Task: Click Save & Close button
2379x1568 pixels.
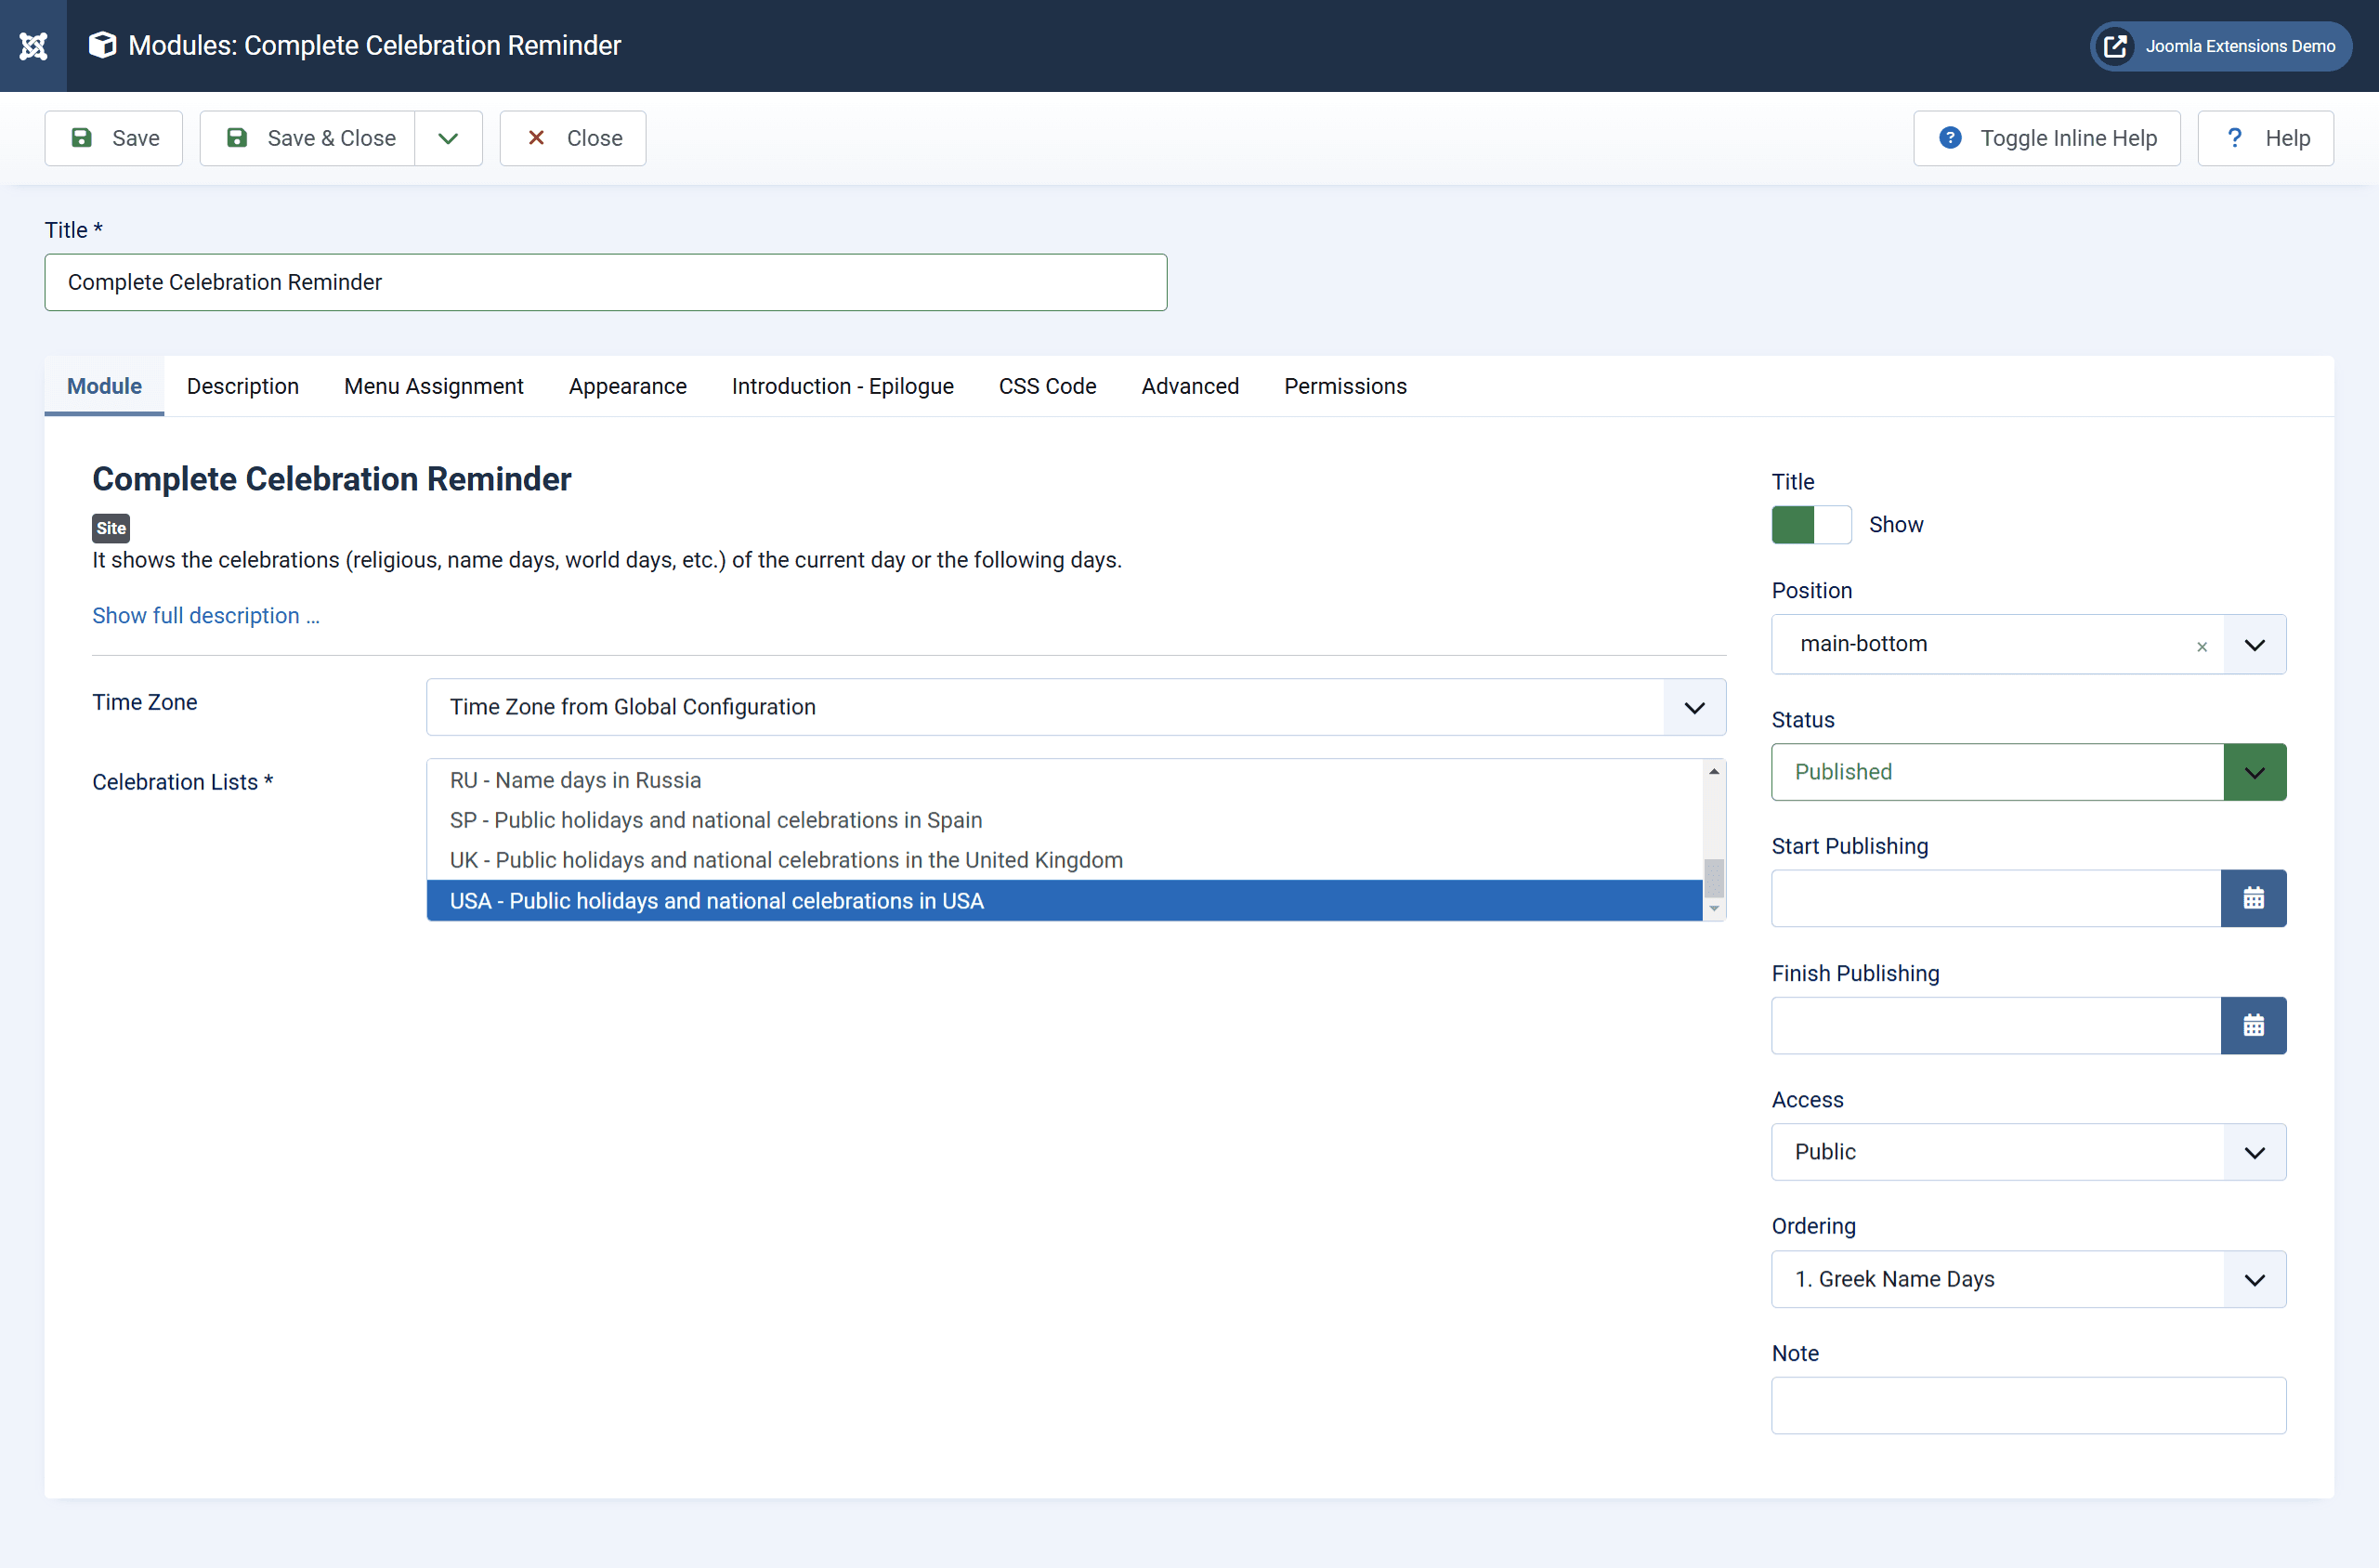Action: [308, 138]
